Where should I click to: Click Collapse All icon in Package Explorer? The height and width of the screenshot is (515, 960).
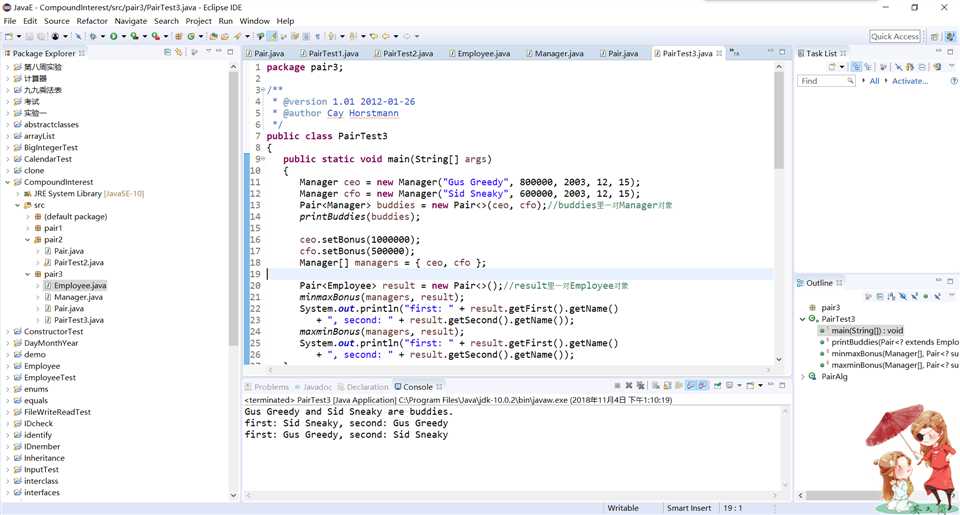[x=167, y=53]
